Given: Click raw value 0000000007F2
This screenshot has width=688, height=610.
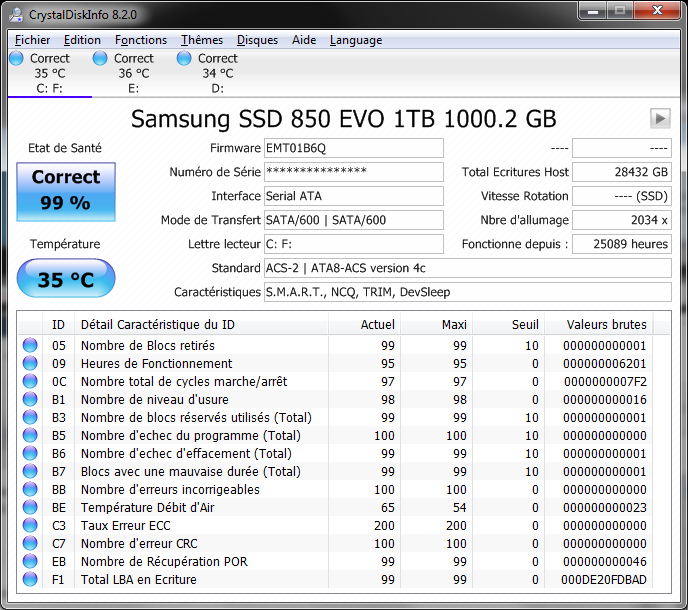Looking at the screenshot, I should point(605,381).
